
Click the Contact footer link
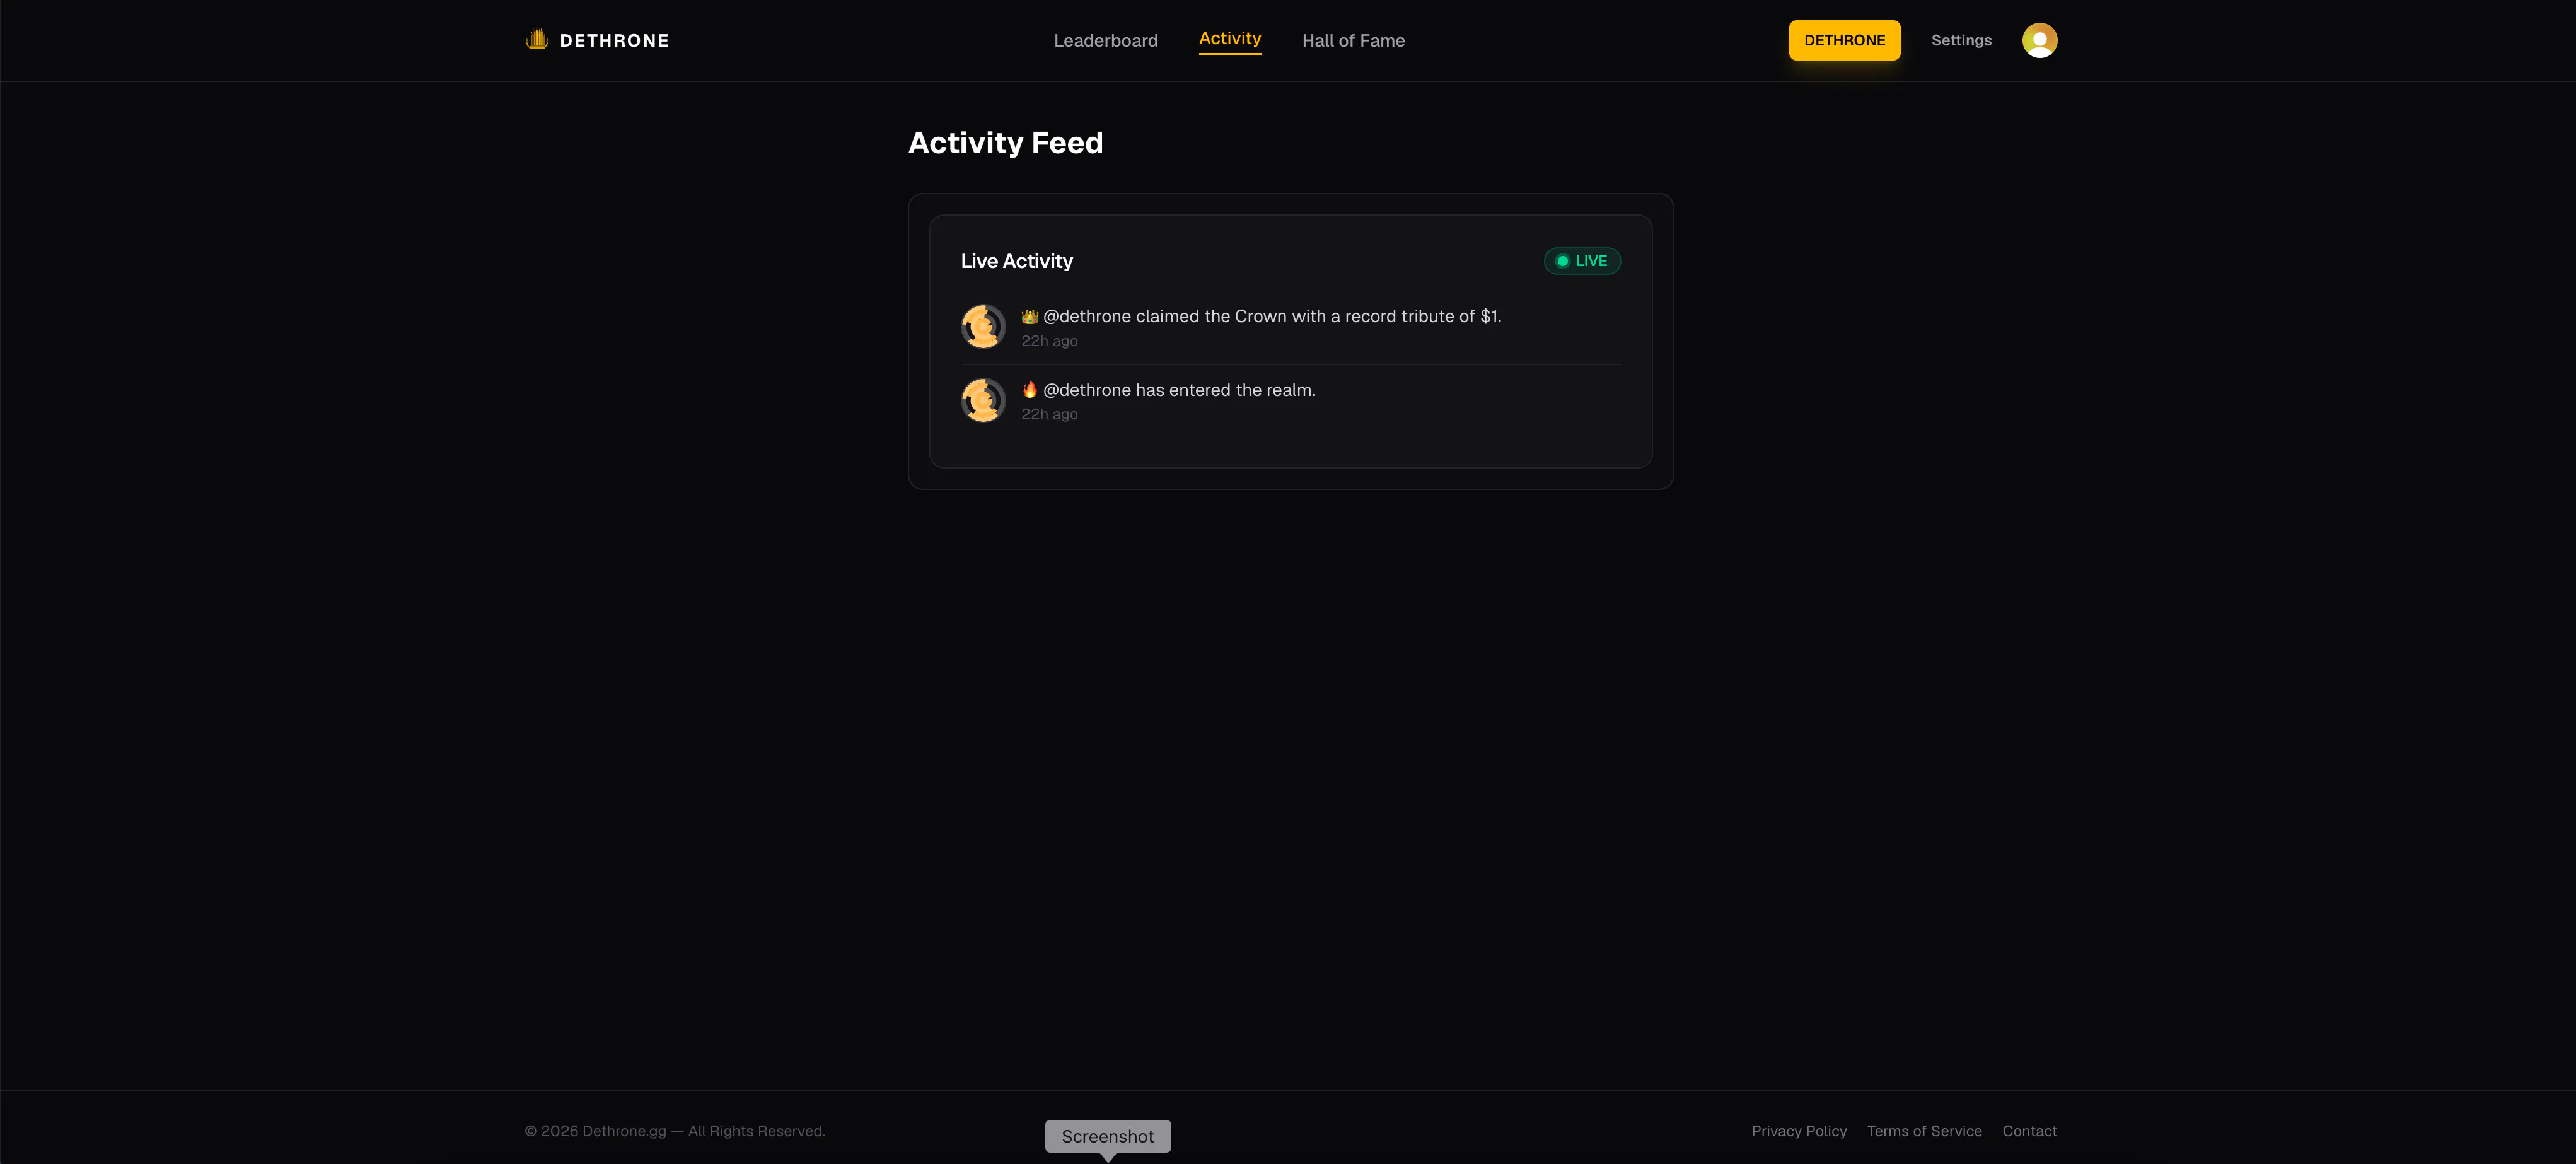2029,1131
